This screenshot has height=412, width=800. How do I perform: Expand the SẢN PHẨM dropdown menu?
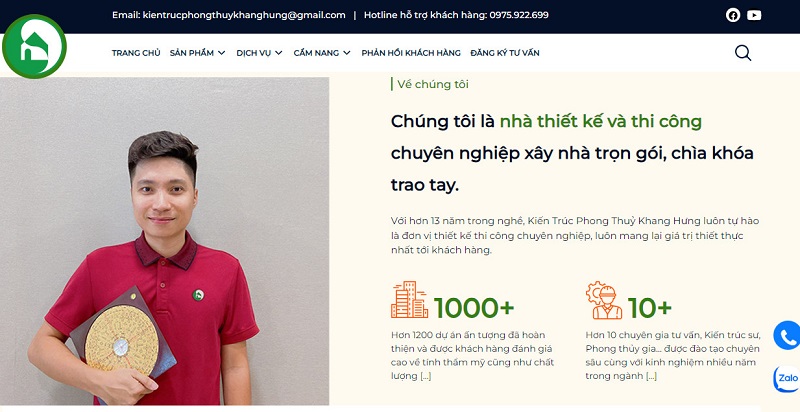197,53
